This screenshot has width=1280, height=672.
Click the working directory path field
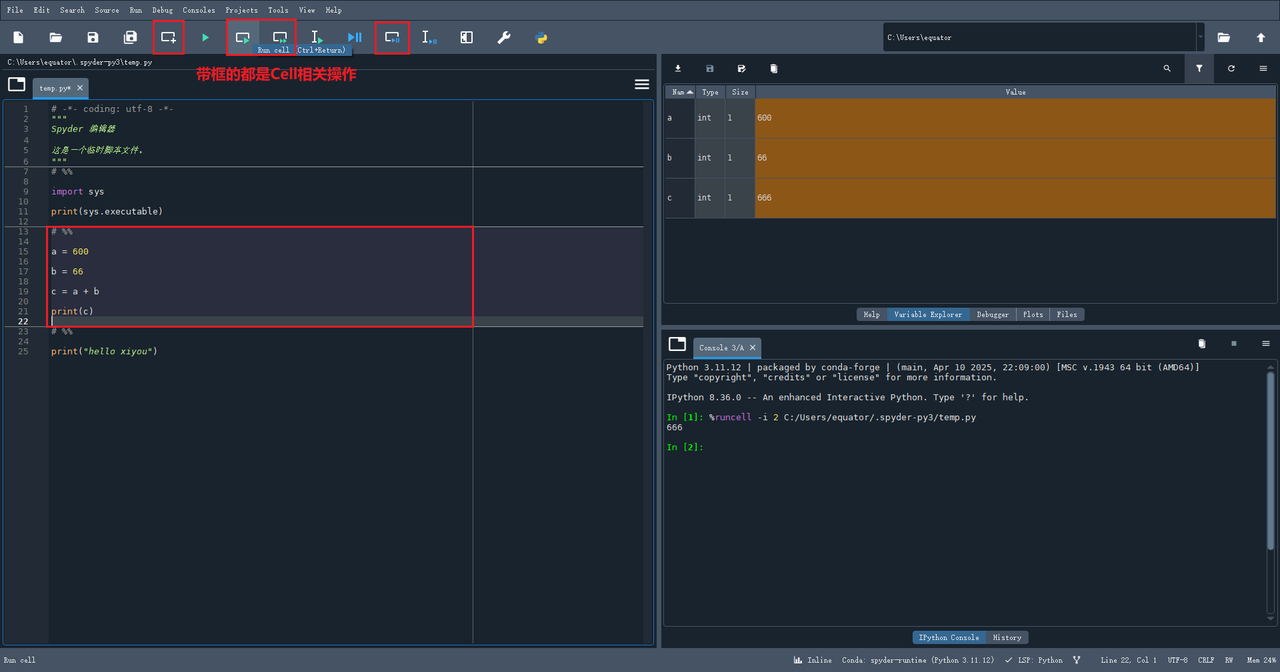coord(1039,37)
